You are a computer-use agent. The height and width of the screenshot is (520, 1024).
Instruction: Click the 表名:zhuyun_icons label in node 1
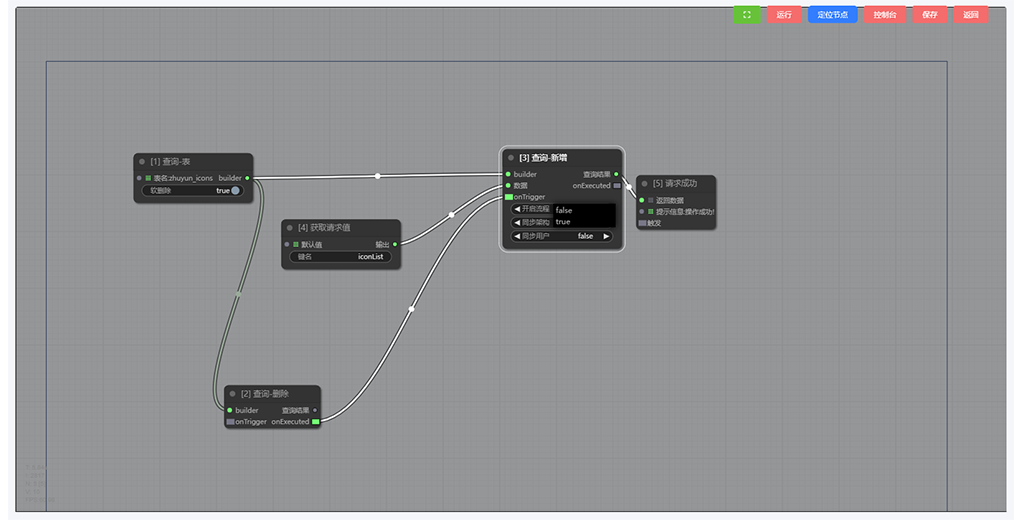[x=183, y=178]
